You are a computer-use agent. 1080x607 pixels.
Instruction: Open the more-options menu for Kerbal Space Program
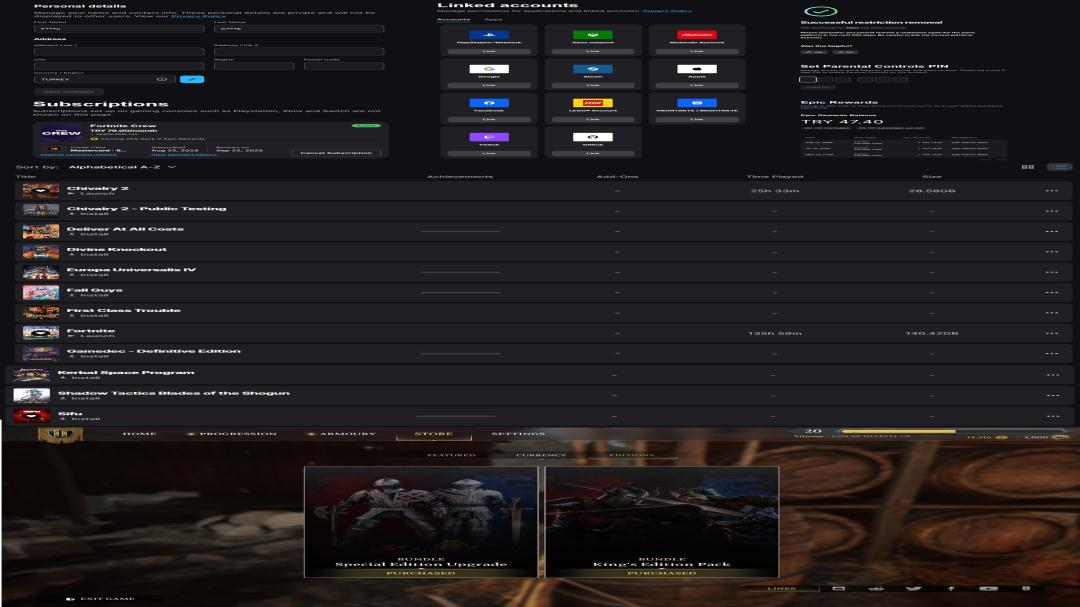(1052, 375)
